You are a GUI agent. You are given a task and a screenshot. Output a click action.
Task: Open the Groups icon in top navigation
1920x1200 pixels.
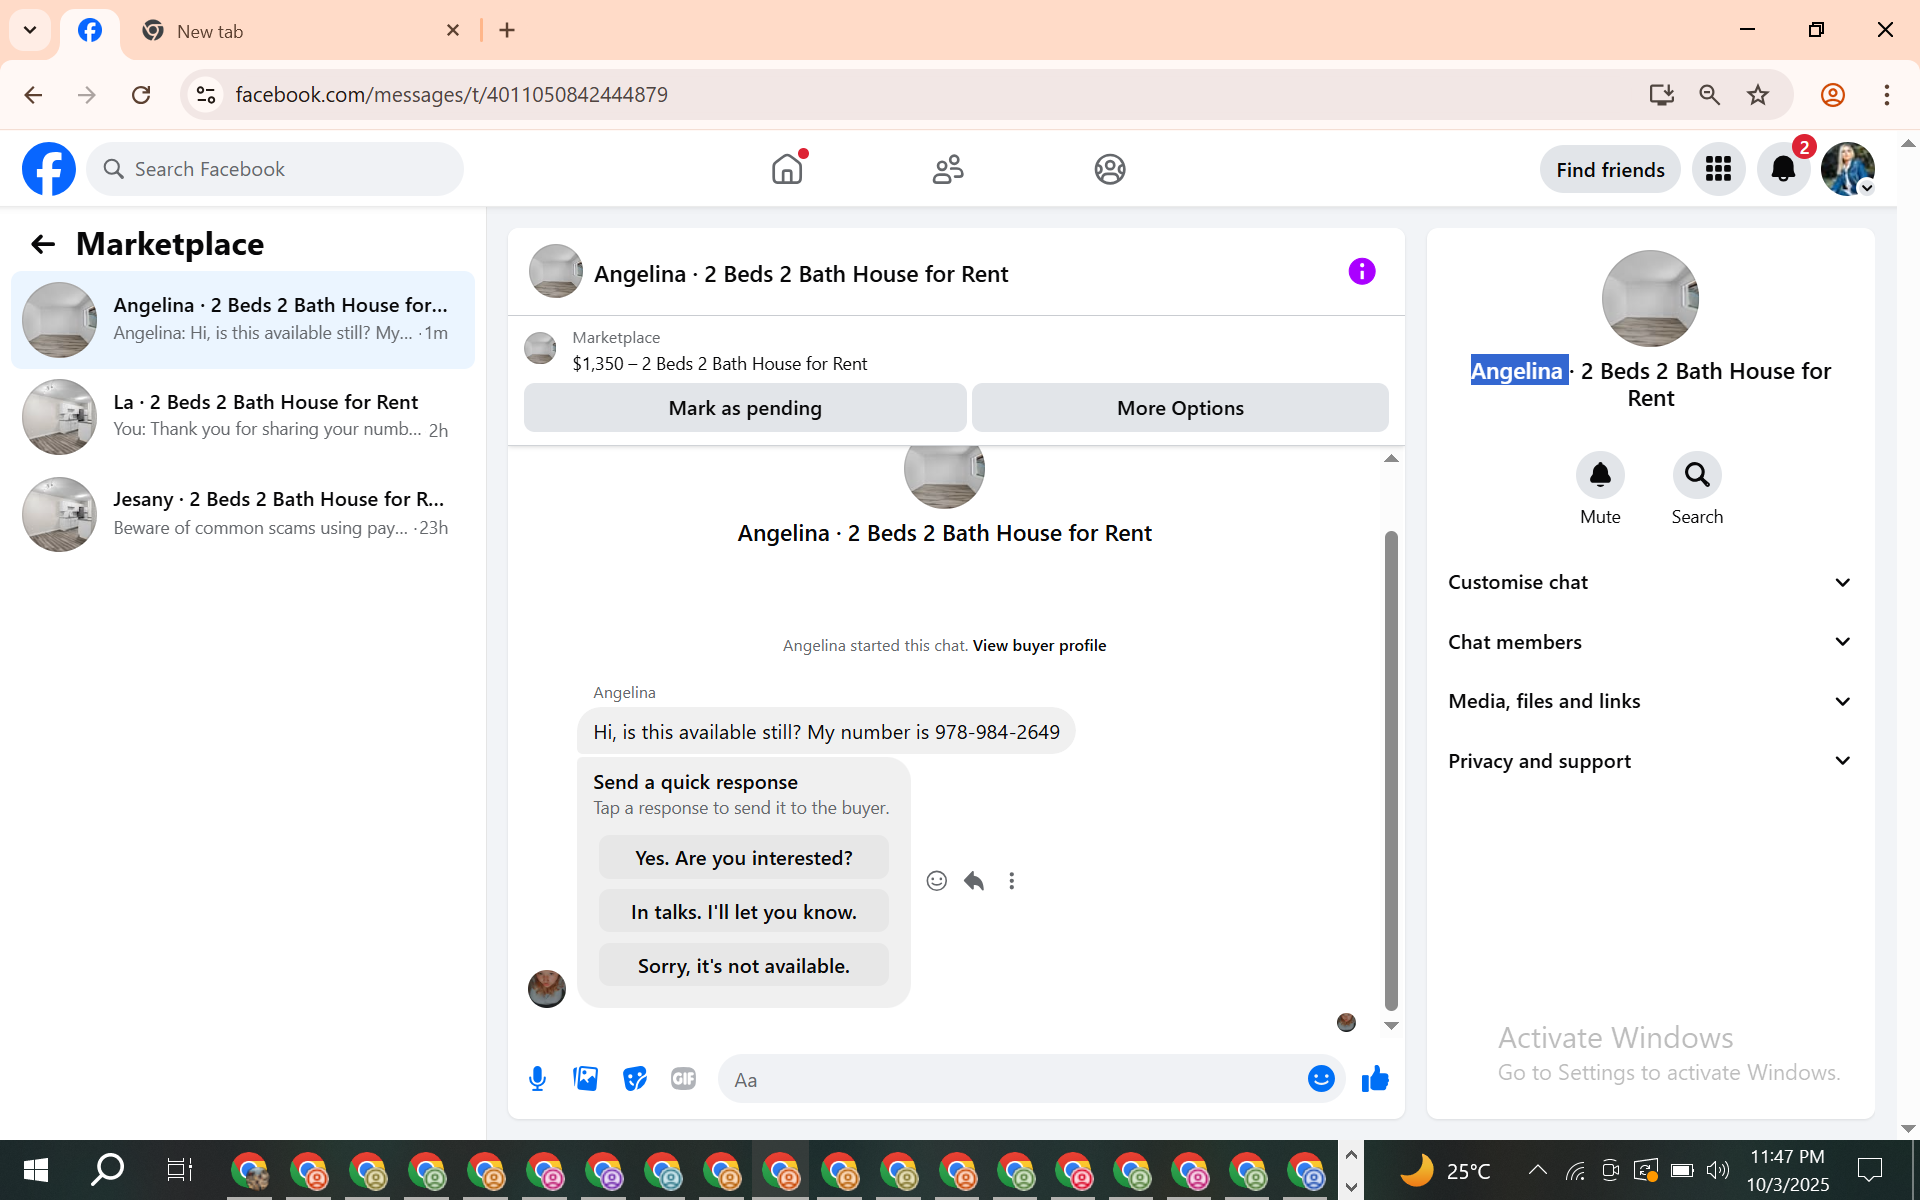[x=1110, y=169]
